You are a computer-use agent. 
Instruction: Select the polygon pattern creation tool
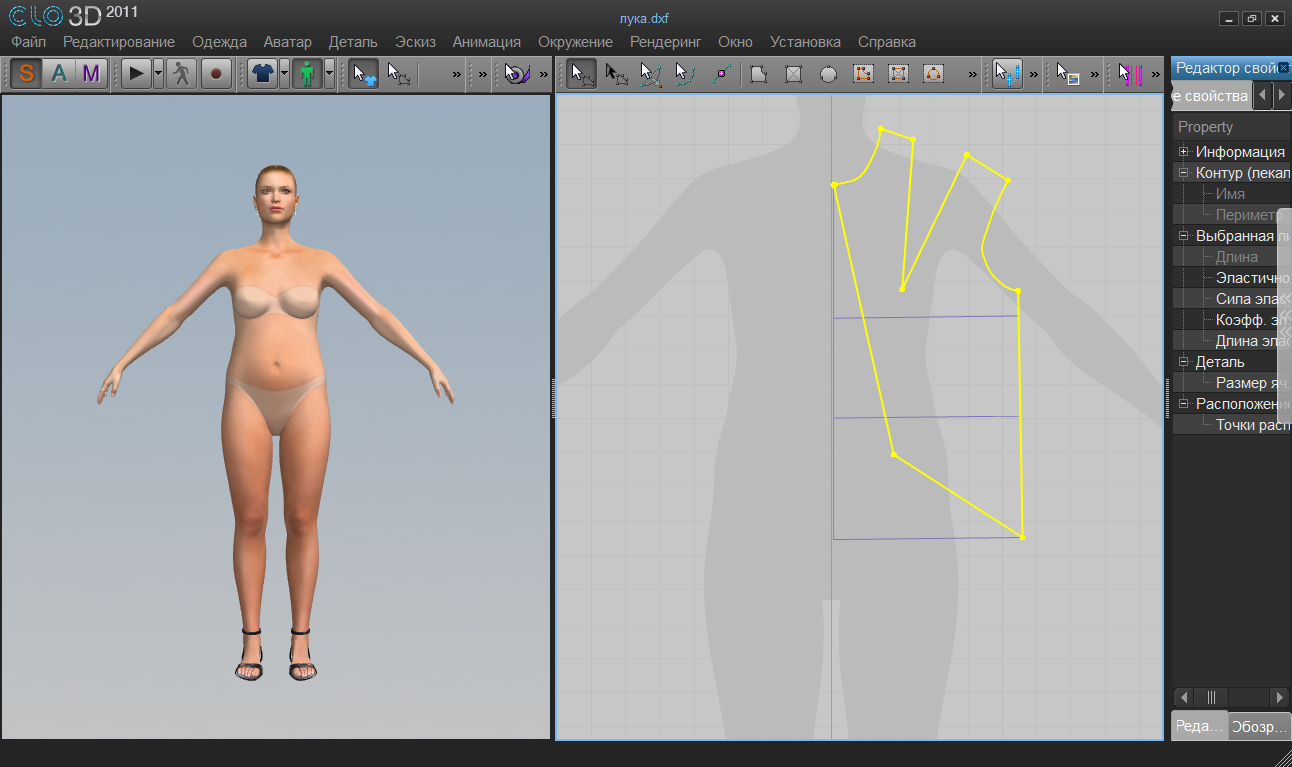coord(759,74)
